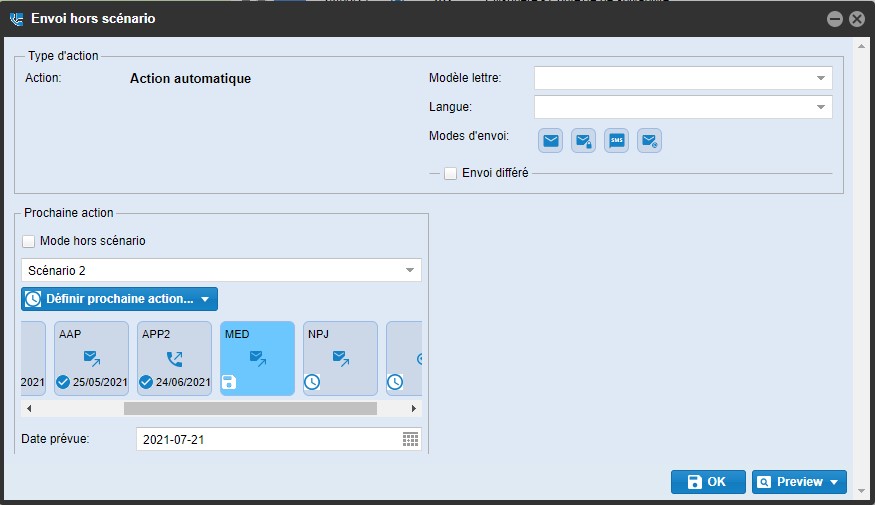The width and height of the screenshot is (875, 505).
Task: Select the secured mail send mode icon
Action: pos(584,141)
